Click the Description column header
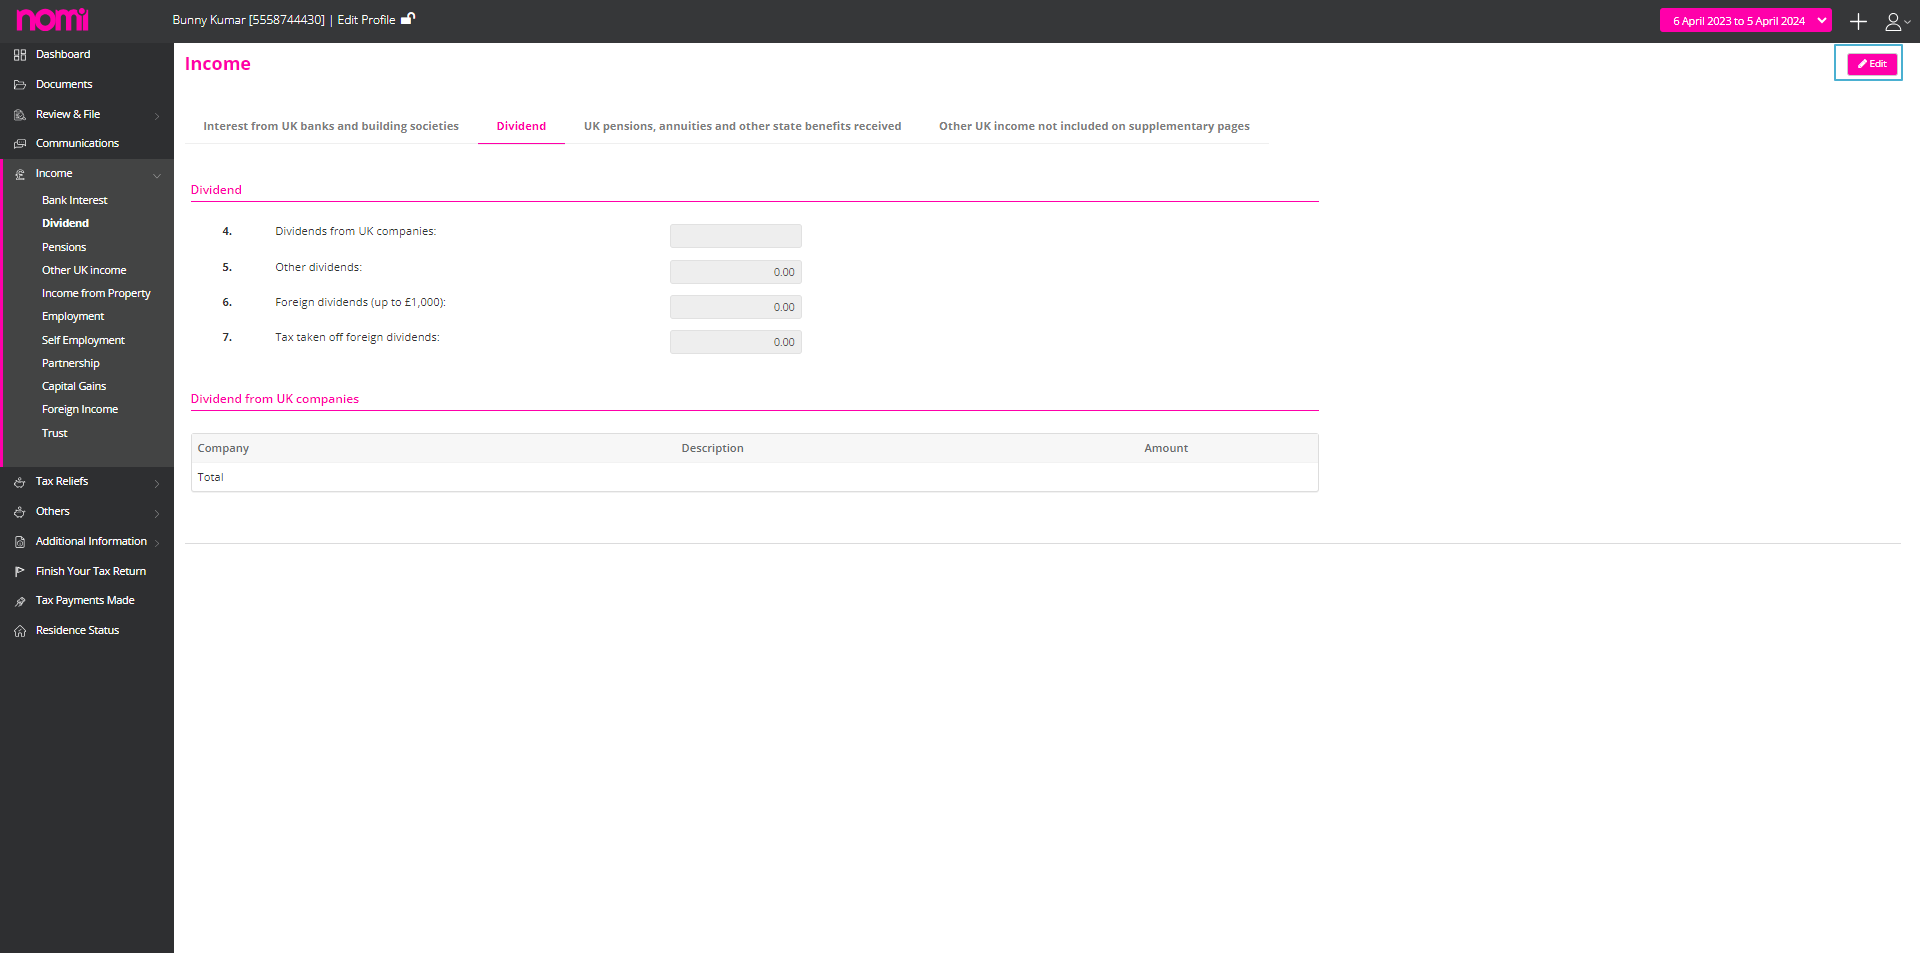The height and width of the screenshot is (953, 1920). tap(712, 449)
